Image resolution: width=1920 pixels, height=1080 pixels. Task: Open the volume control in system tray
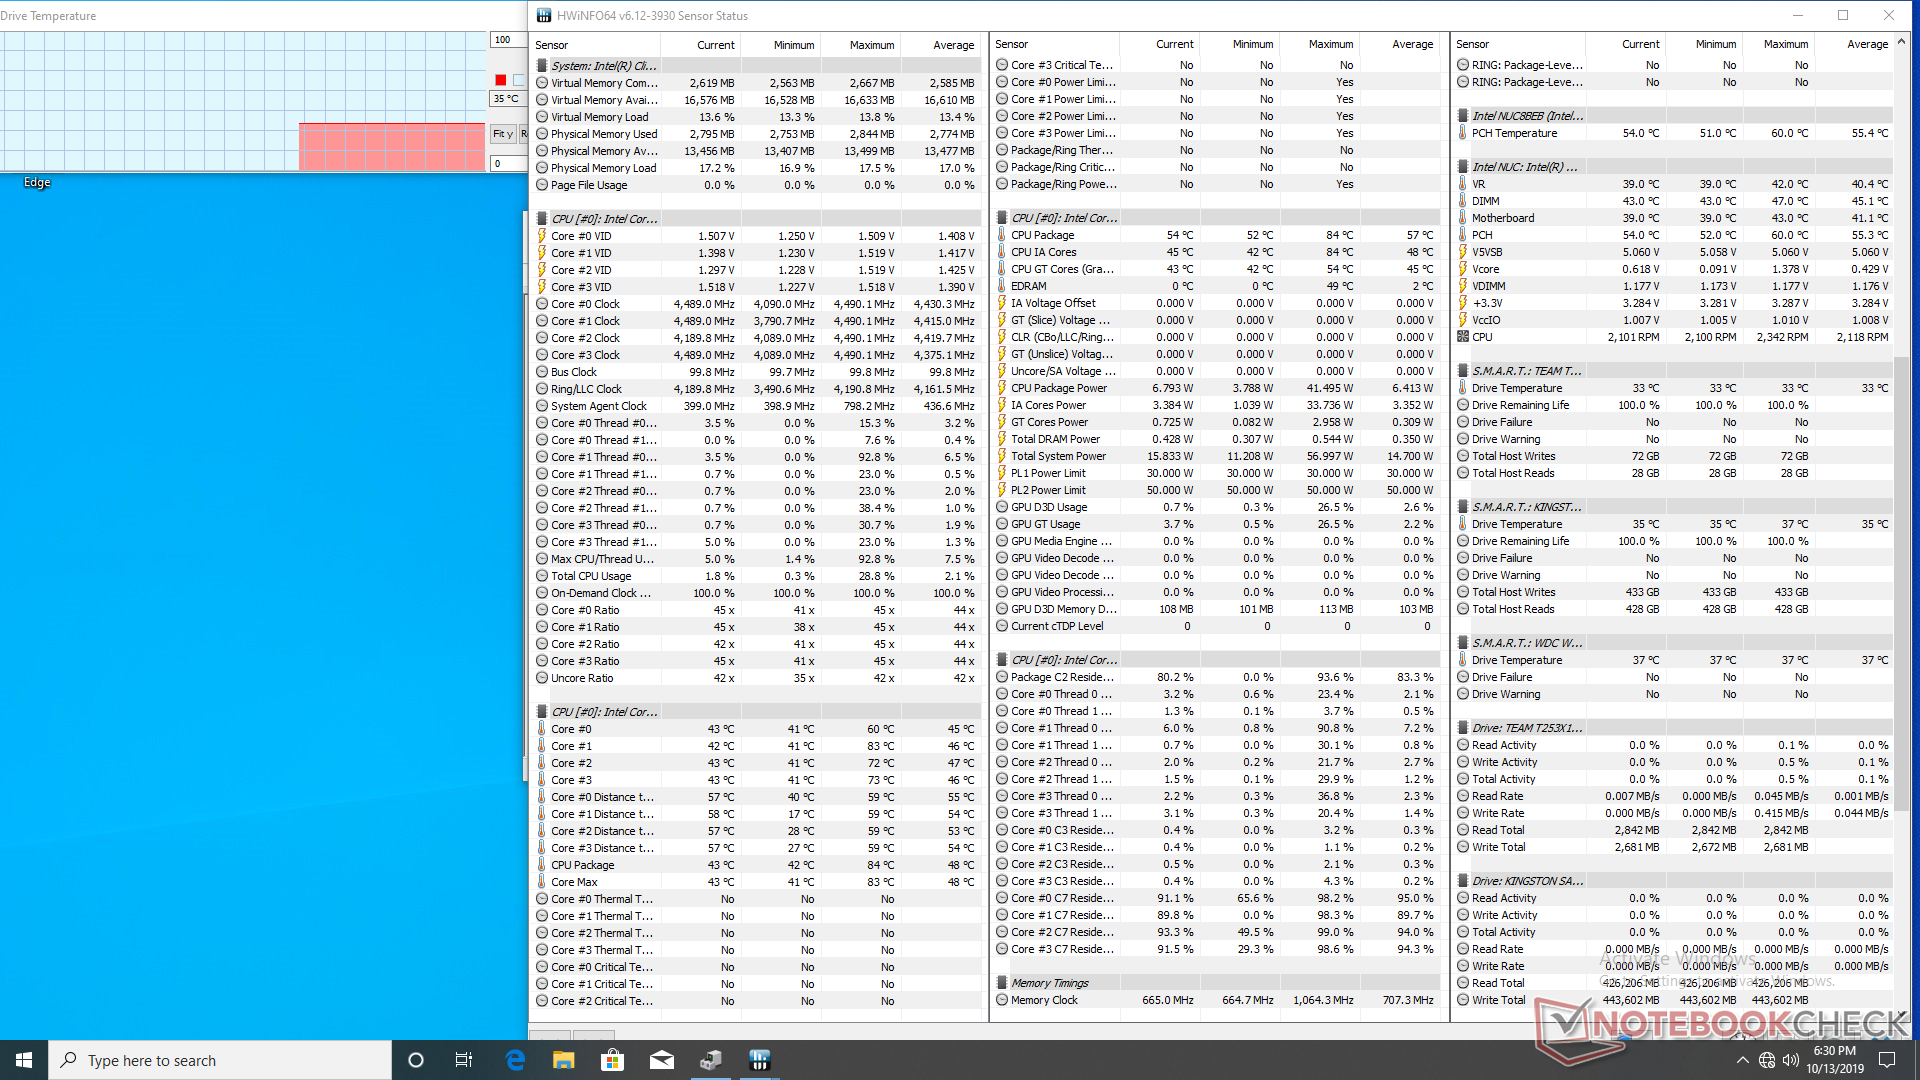point(1790,1060)
